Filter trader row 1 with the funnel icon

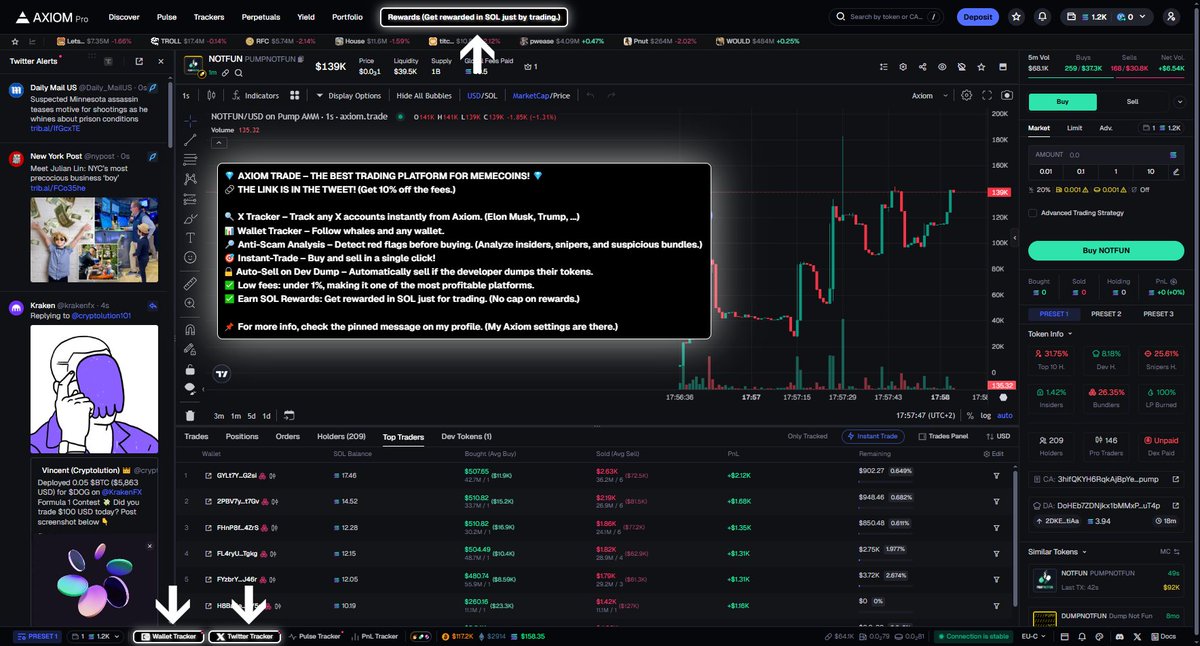pyautogui.click(x=996, y=475)
